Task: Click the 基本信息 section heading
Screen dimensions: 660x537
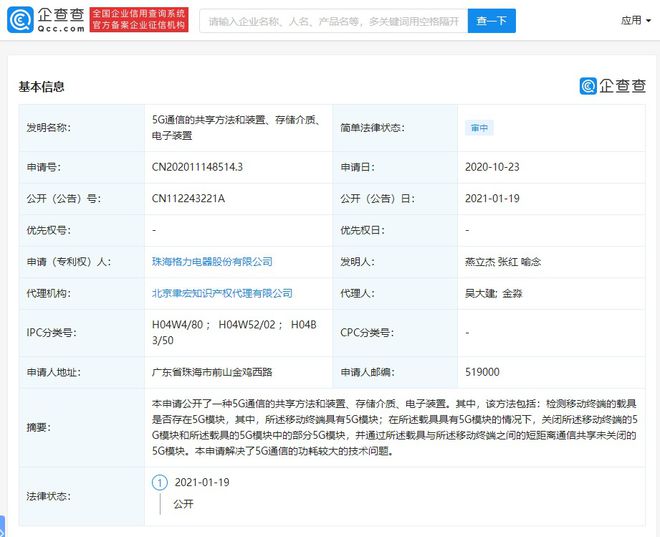Action: tap(41, 87)
